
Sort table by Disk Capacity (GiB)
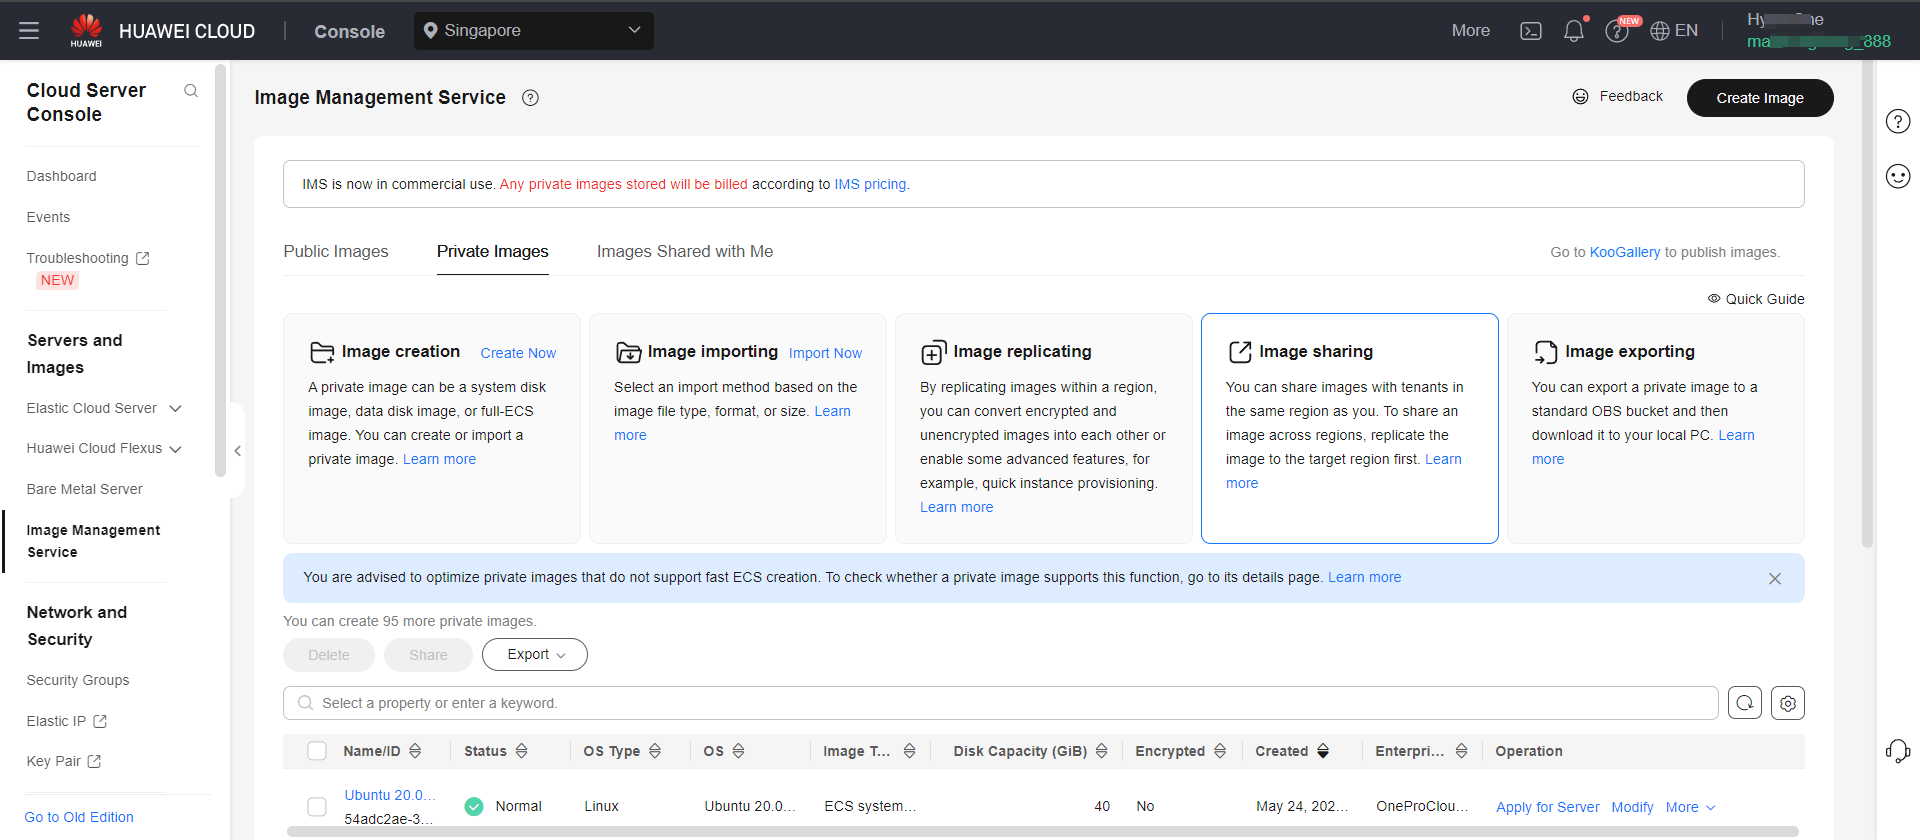1101,751
